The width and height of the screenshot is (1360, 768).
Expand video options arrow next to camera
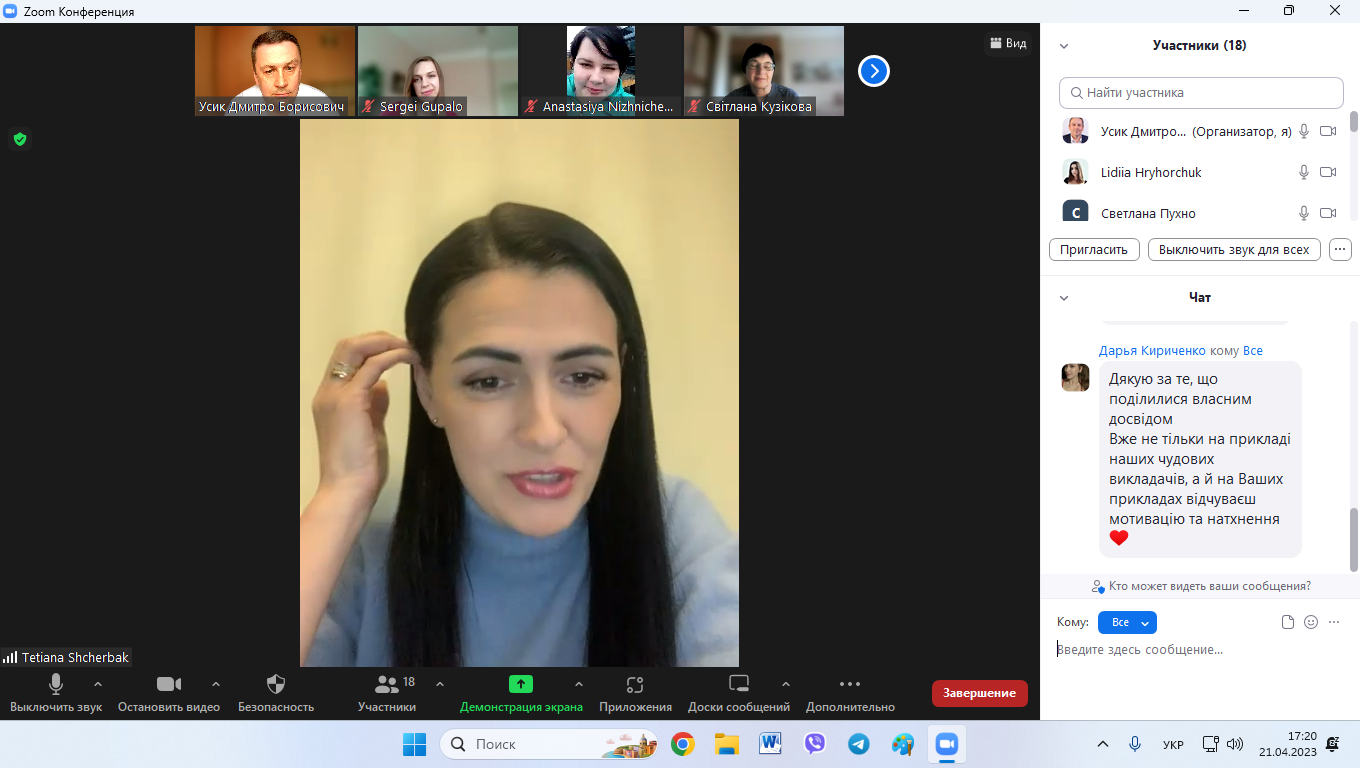[x=216, y=684]
